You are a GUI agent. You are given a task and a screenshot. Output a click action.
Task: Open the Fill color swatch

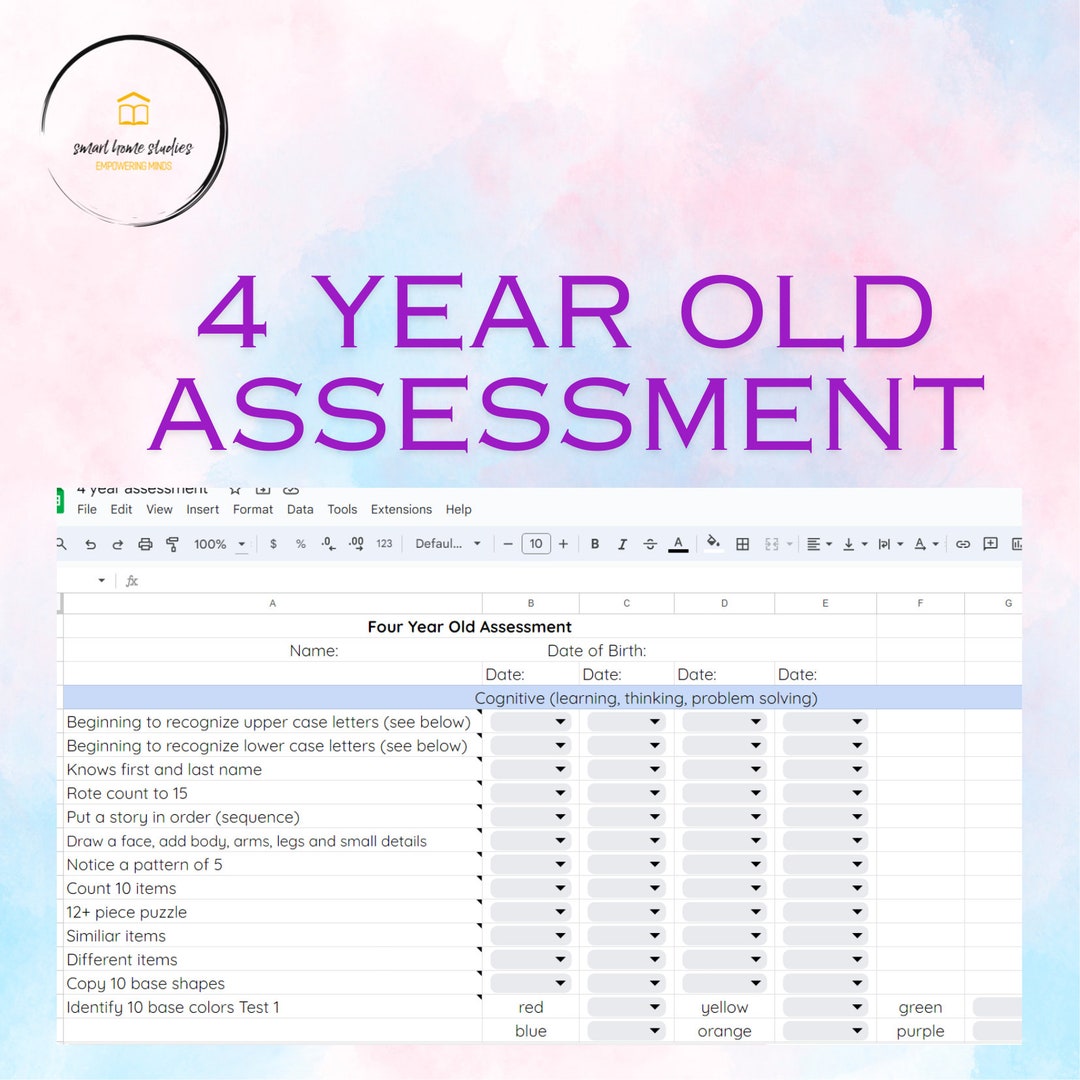[712, 543]
